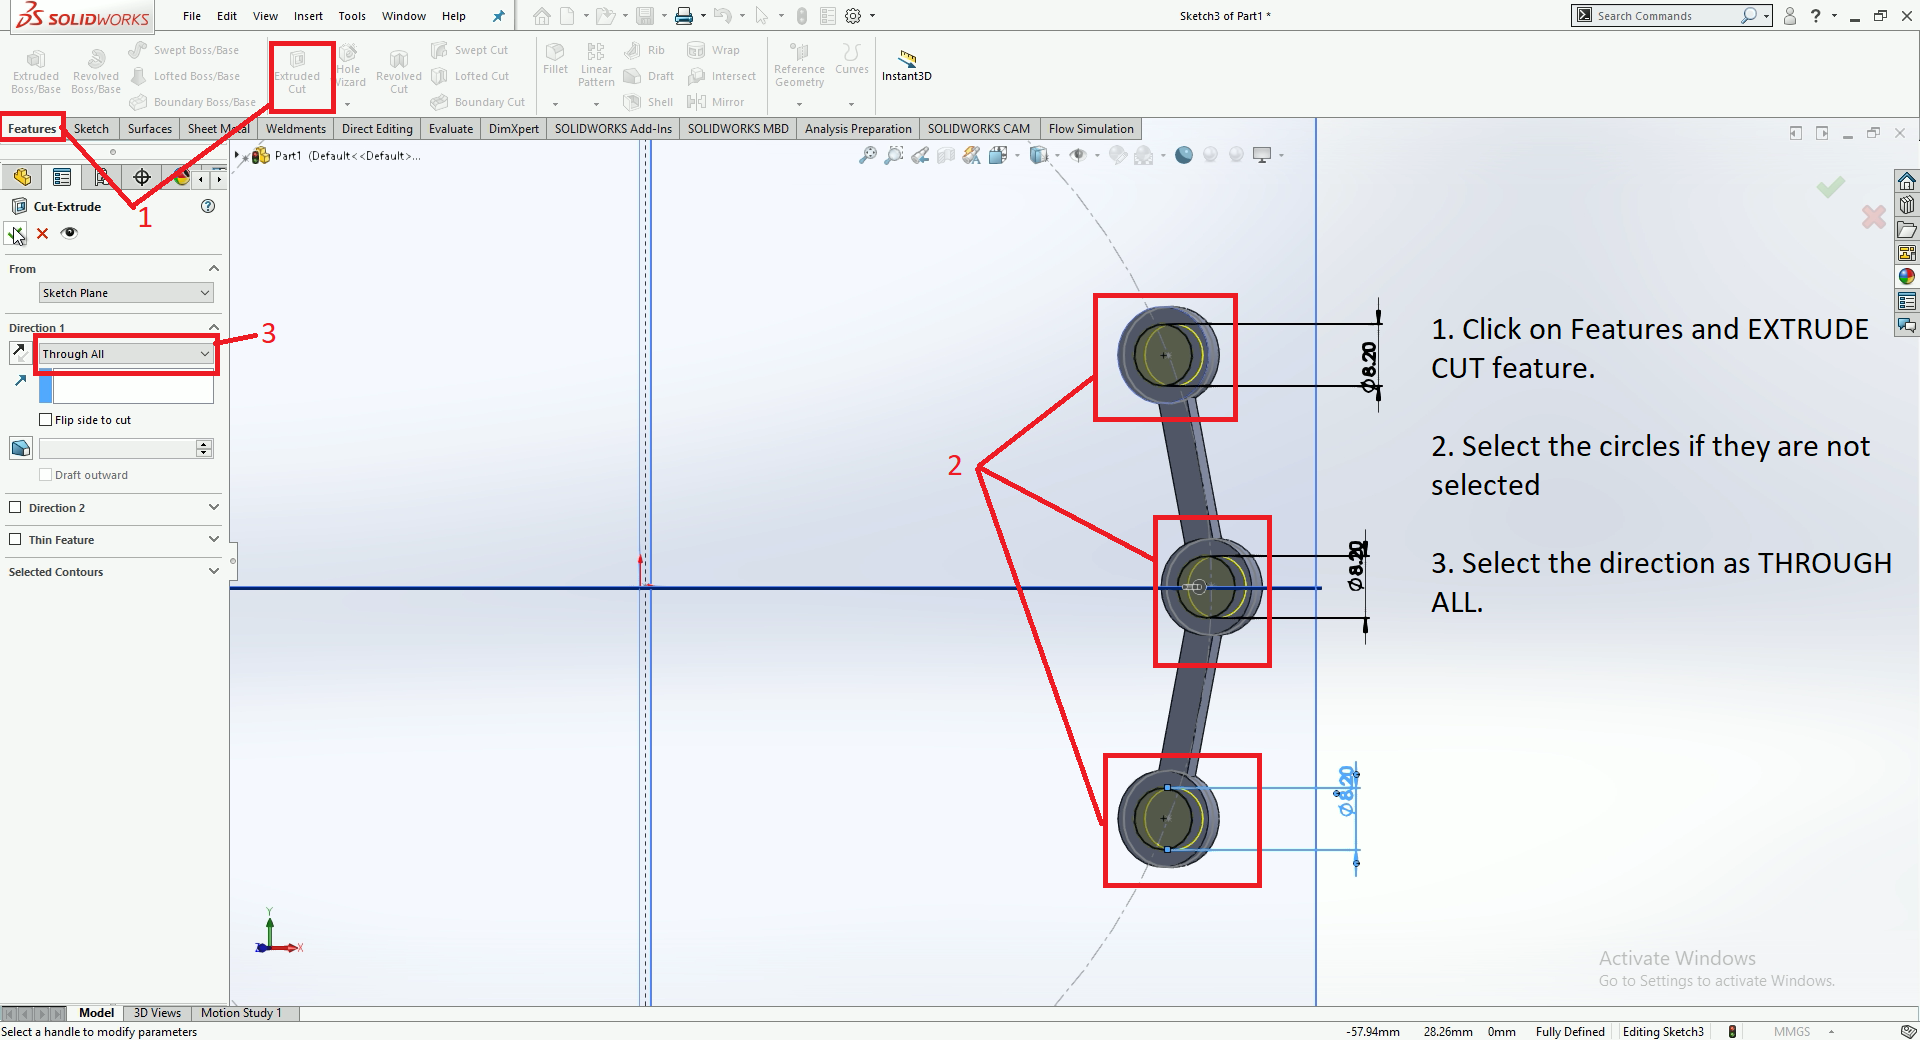
Task: Click the Previous View icon
Action: pos(920,155)
